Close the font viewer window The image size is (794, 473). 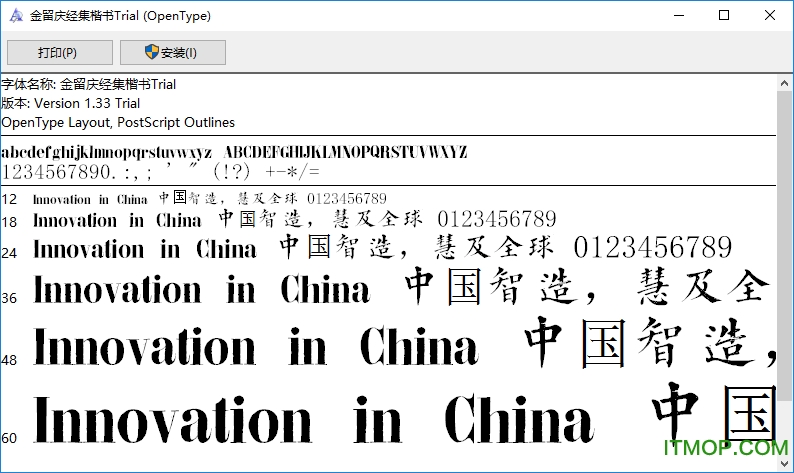(770, 16)
